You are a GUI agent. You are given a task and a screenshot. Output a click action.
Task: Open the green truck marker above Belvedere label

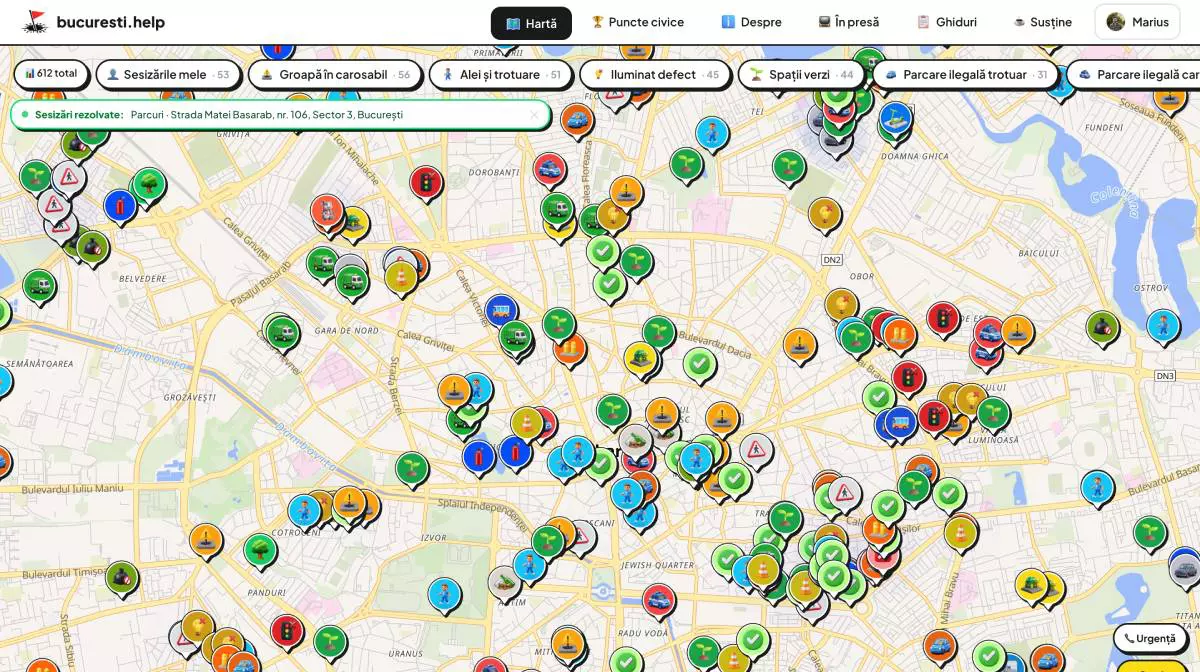(39, 286)
